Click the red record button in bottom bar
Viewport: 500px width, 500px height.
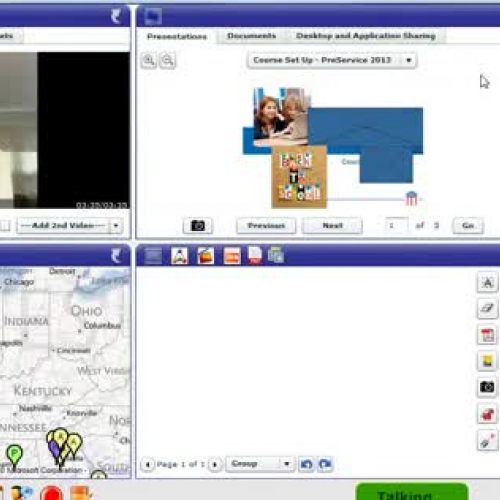(x=51, y=494)
